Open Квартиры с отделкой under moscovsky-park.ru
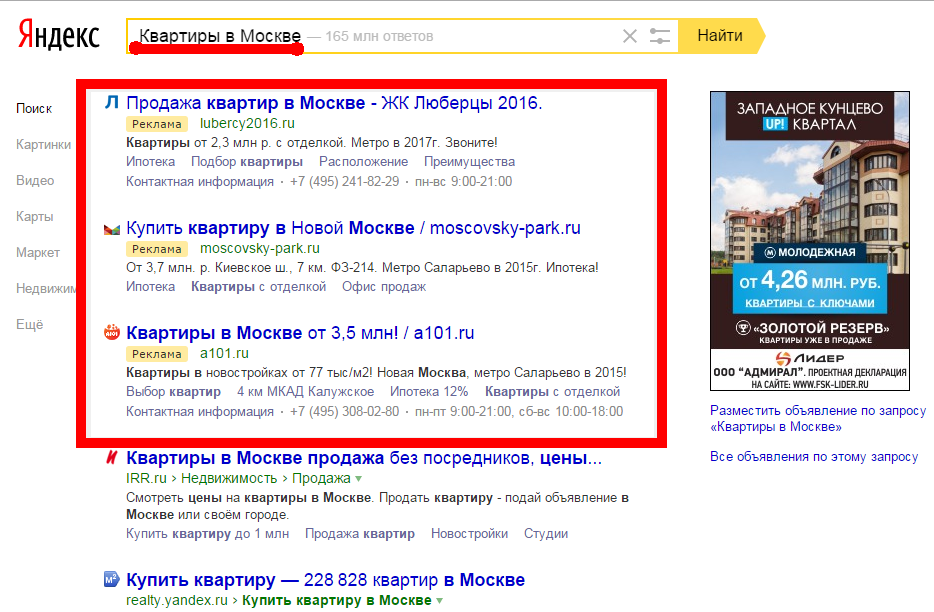This screenshot has height=612, width=934. 259,287
